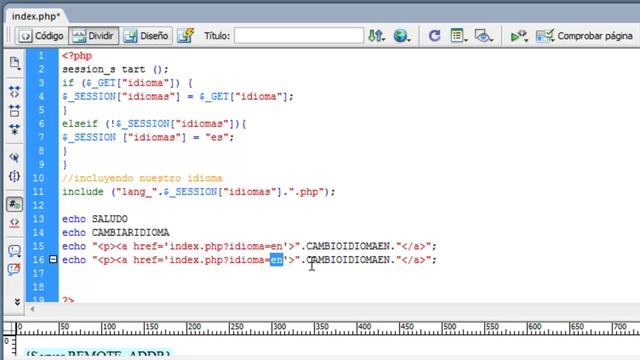Screen dimensions: 640x360
Task: Switch to Dividir split view
Action: 93,36
